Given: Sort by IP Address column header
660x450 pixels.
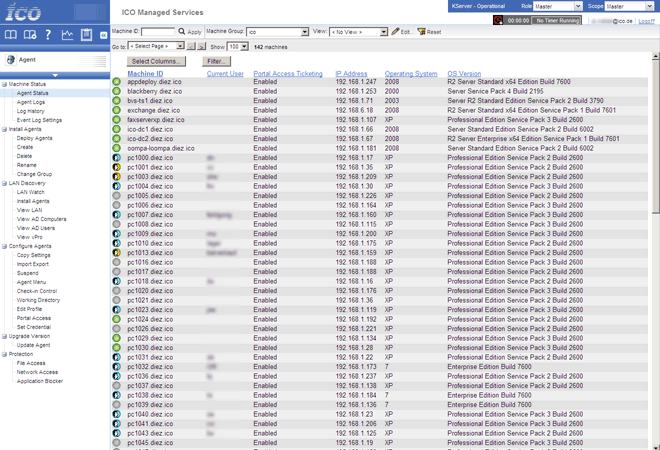Looking at the screenshot, I should tap(351, 74).
